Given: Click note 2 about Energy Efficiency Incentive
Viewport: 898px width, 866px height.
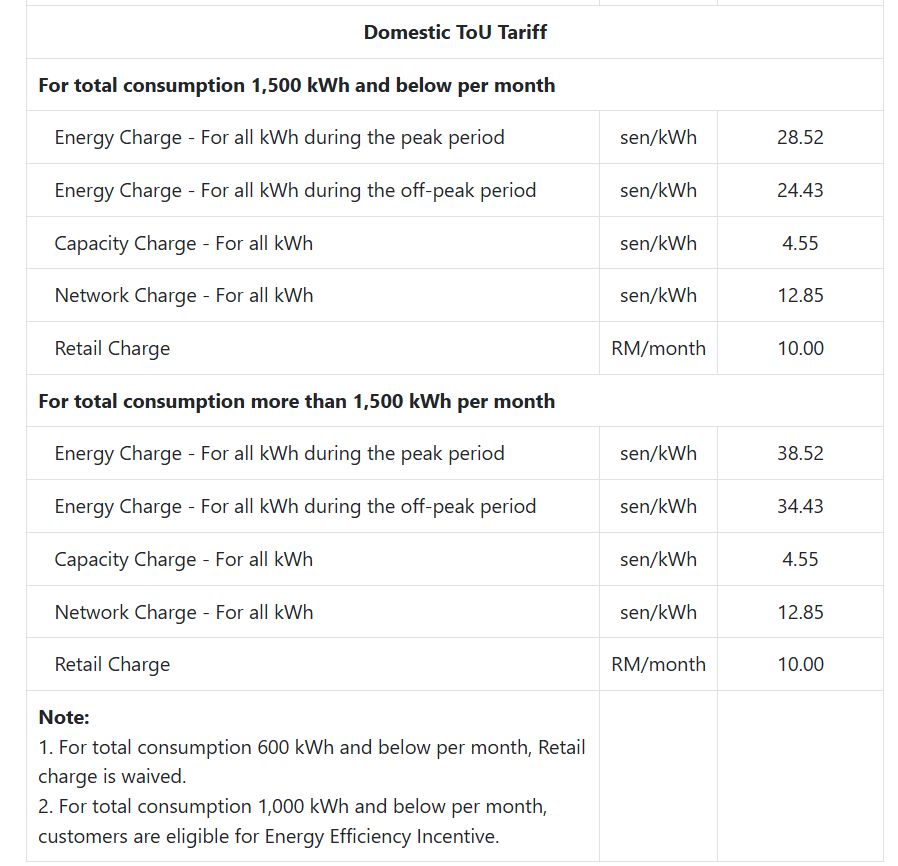Looking at the screenshot, I should pyautogui.click(x=292, y=821).
